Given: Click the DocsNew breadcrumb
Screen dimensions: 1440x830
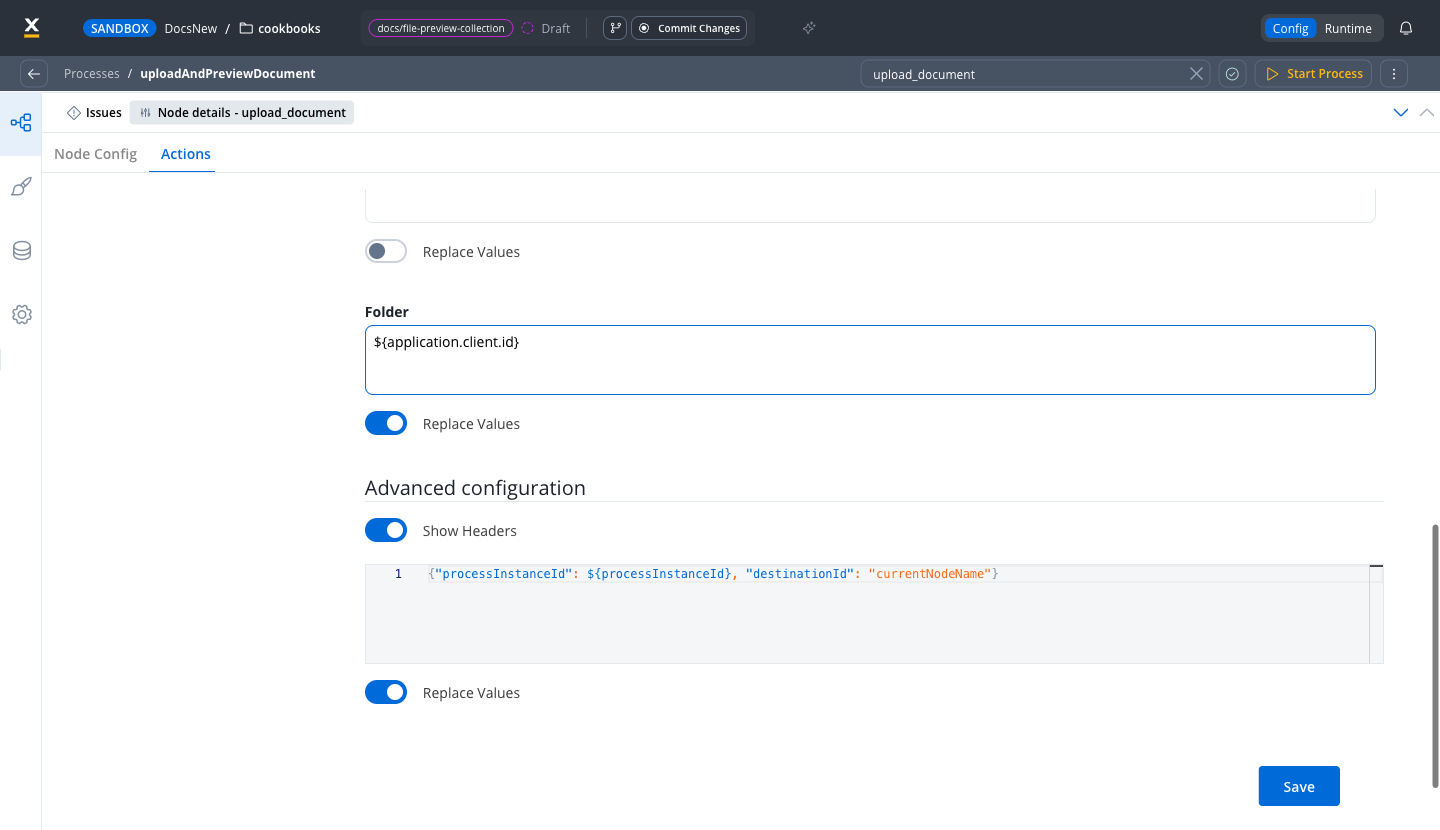Looking at the screenshot, I should tap(191, 28).
